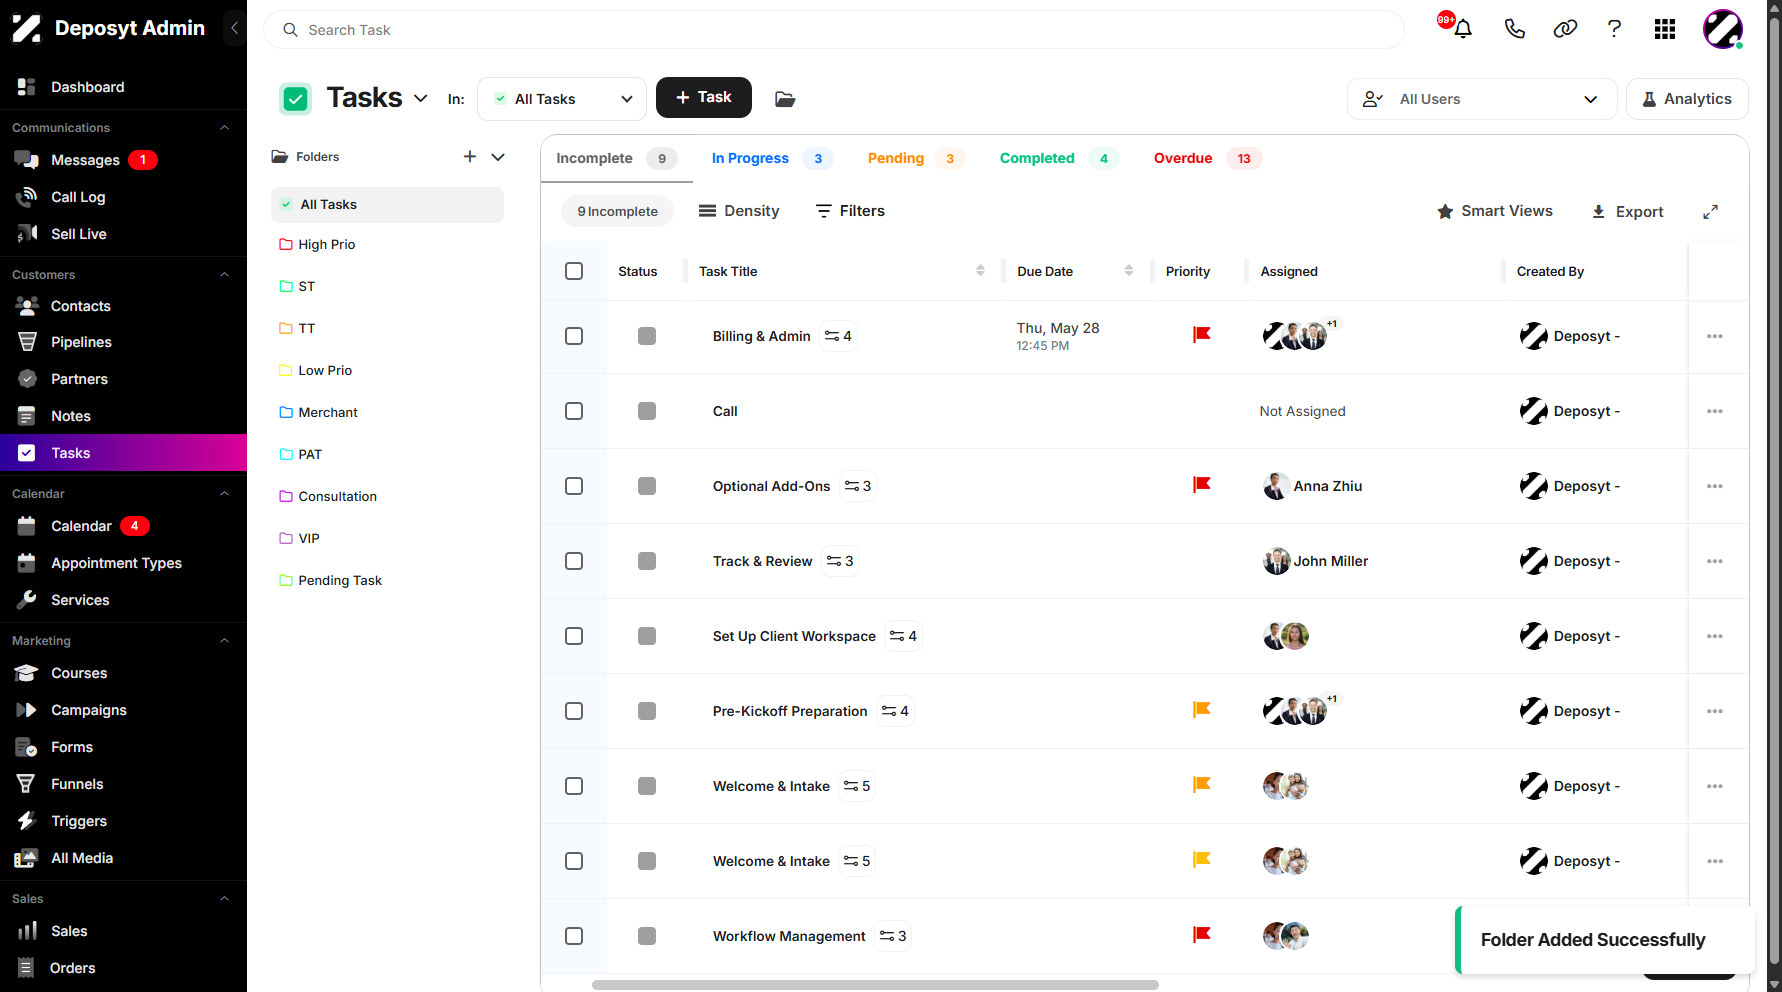Switch to the In Progress tab
Image resolution: width=1782 pixels, height=992 pixels.
(771, 158)
